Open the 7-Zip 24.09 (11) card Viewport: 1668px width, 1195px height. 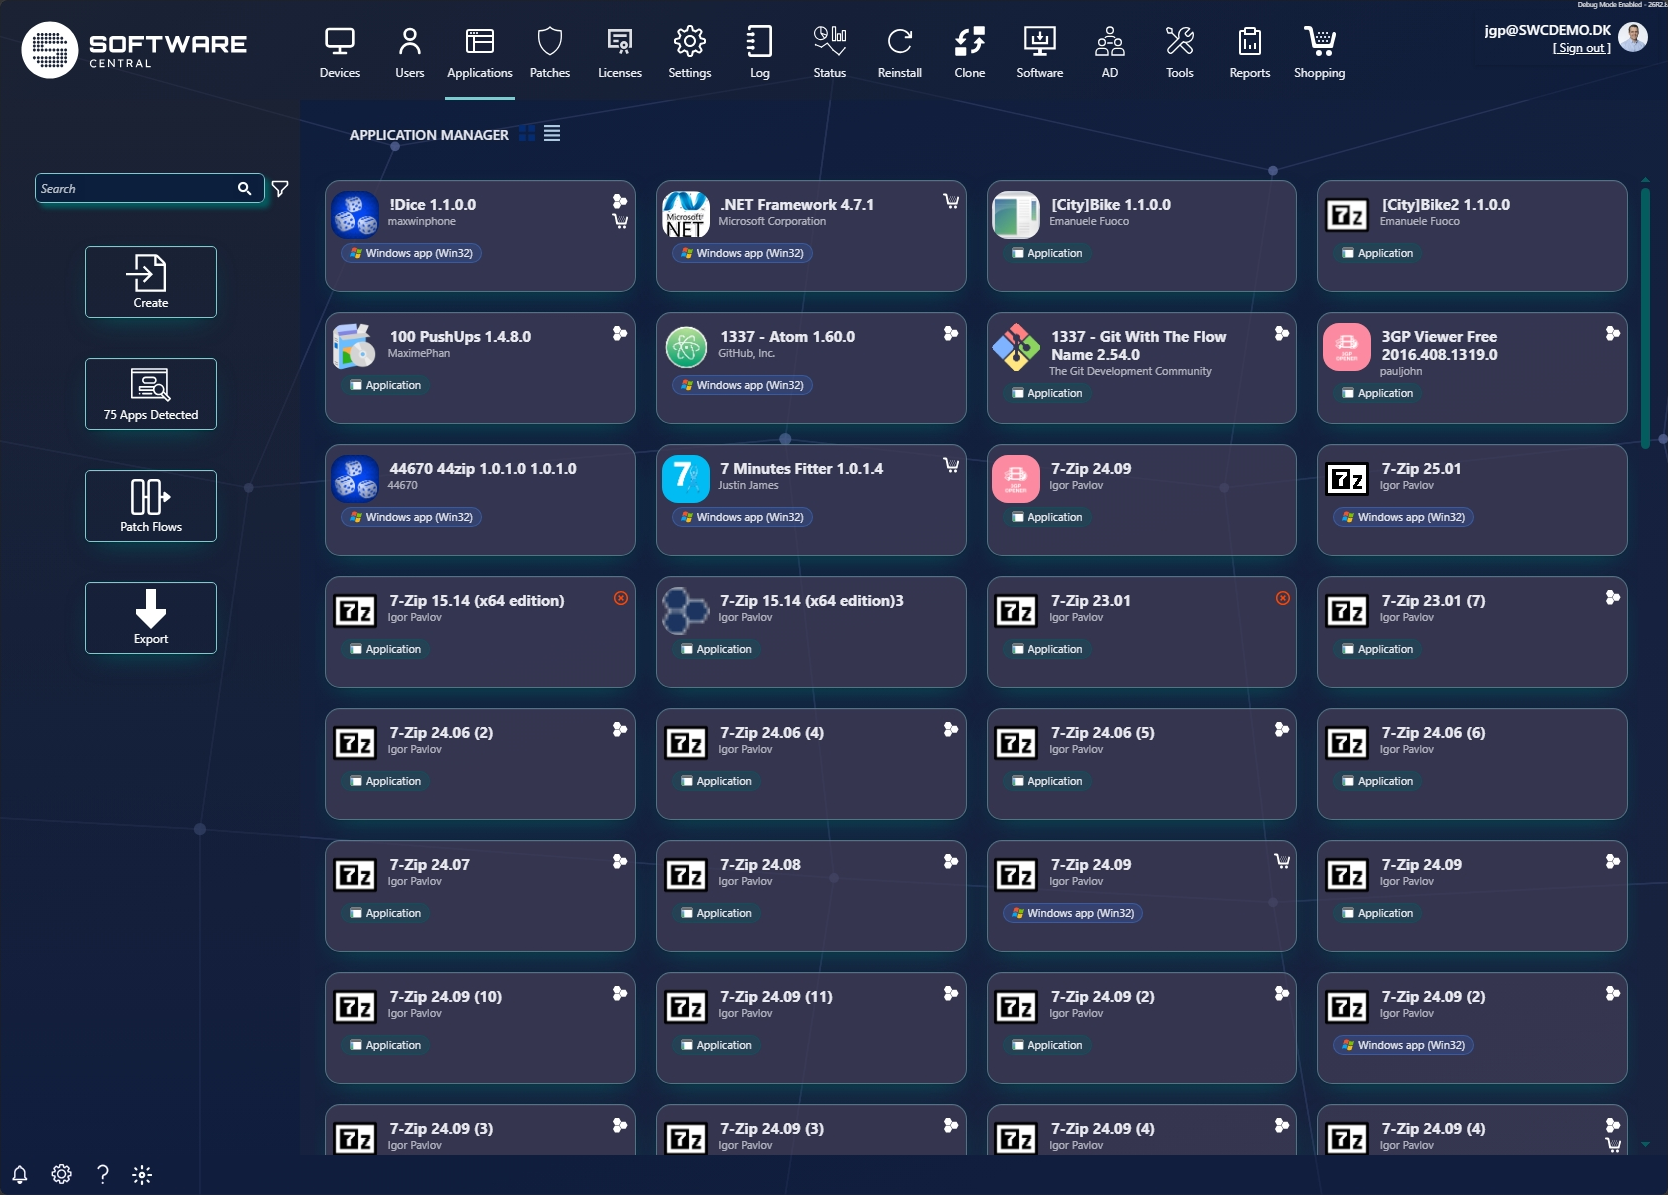pyautogui.click(x=811, y=1028)
